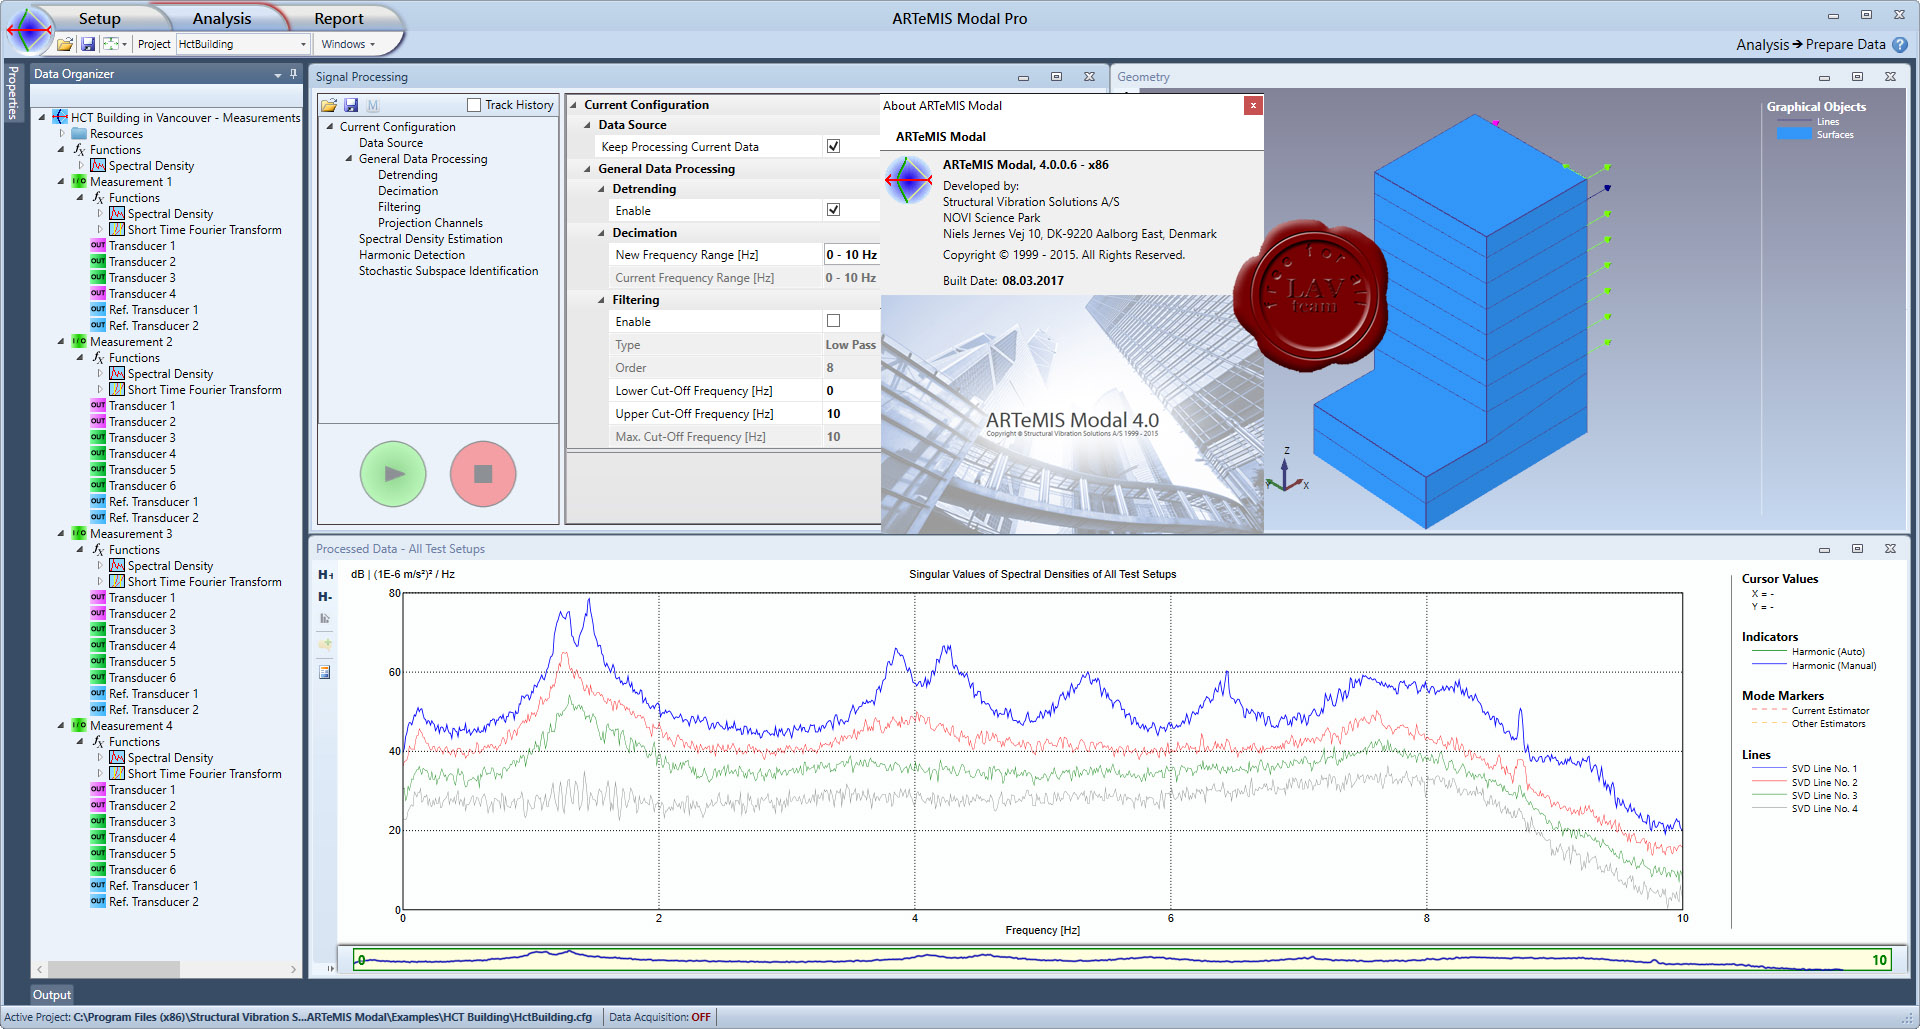Click the plot properties sheet icon

coord(325,672)
